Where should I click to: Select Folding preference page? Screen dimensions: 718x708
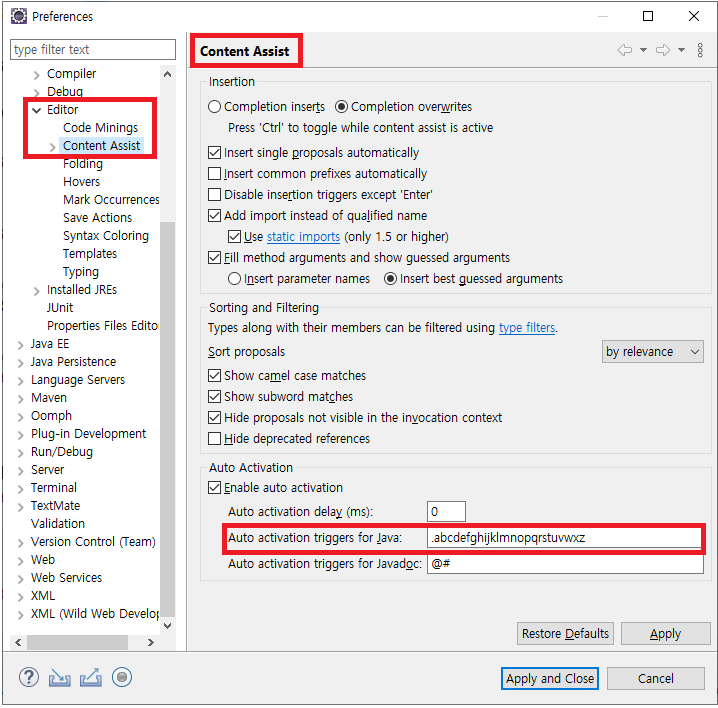pos(83,163)
